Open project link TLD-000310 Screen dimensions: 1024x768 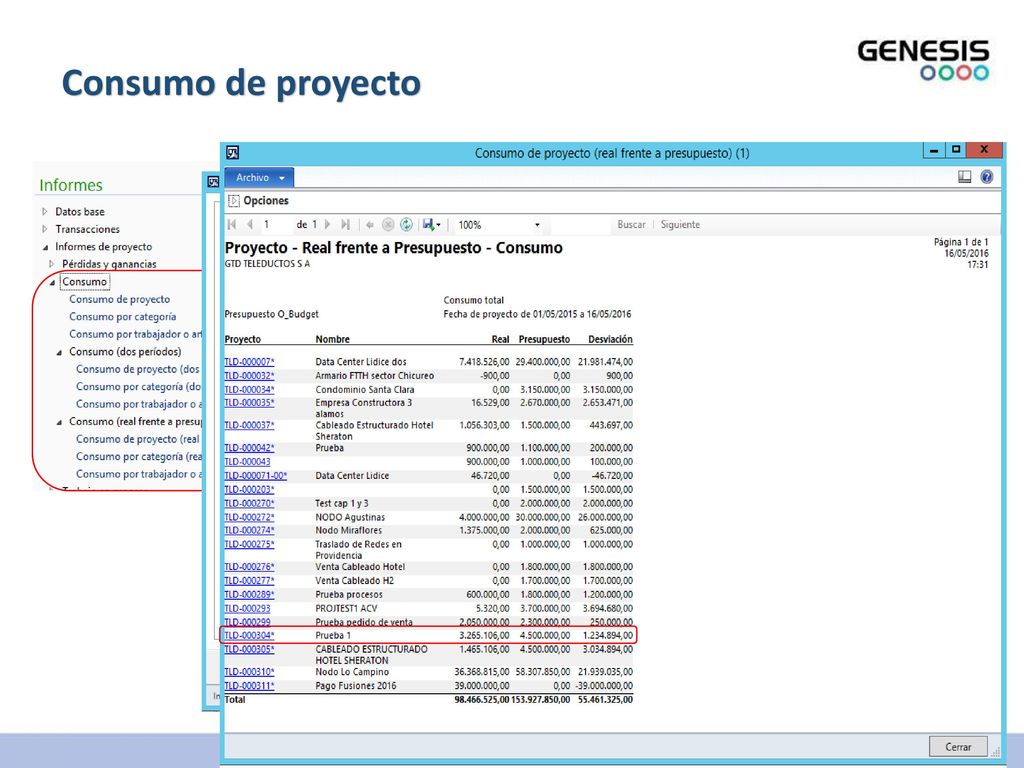click(x=249, y=671)
